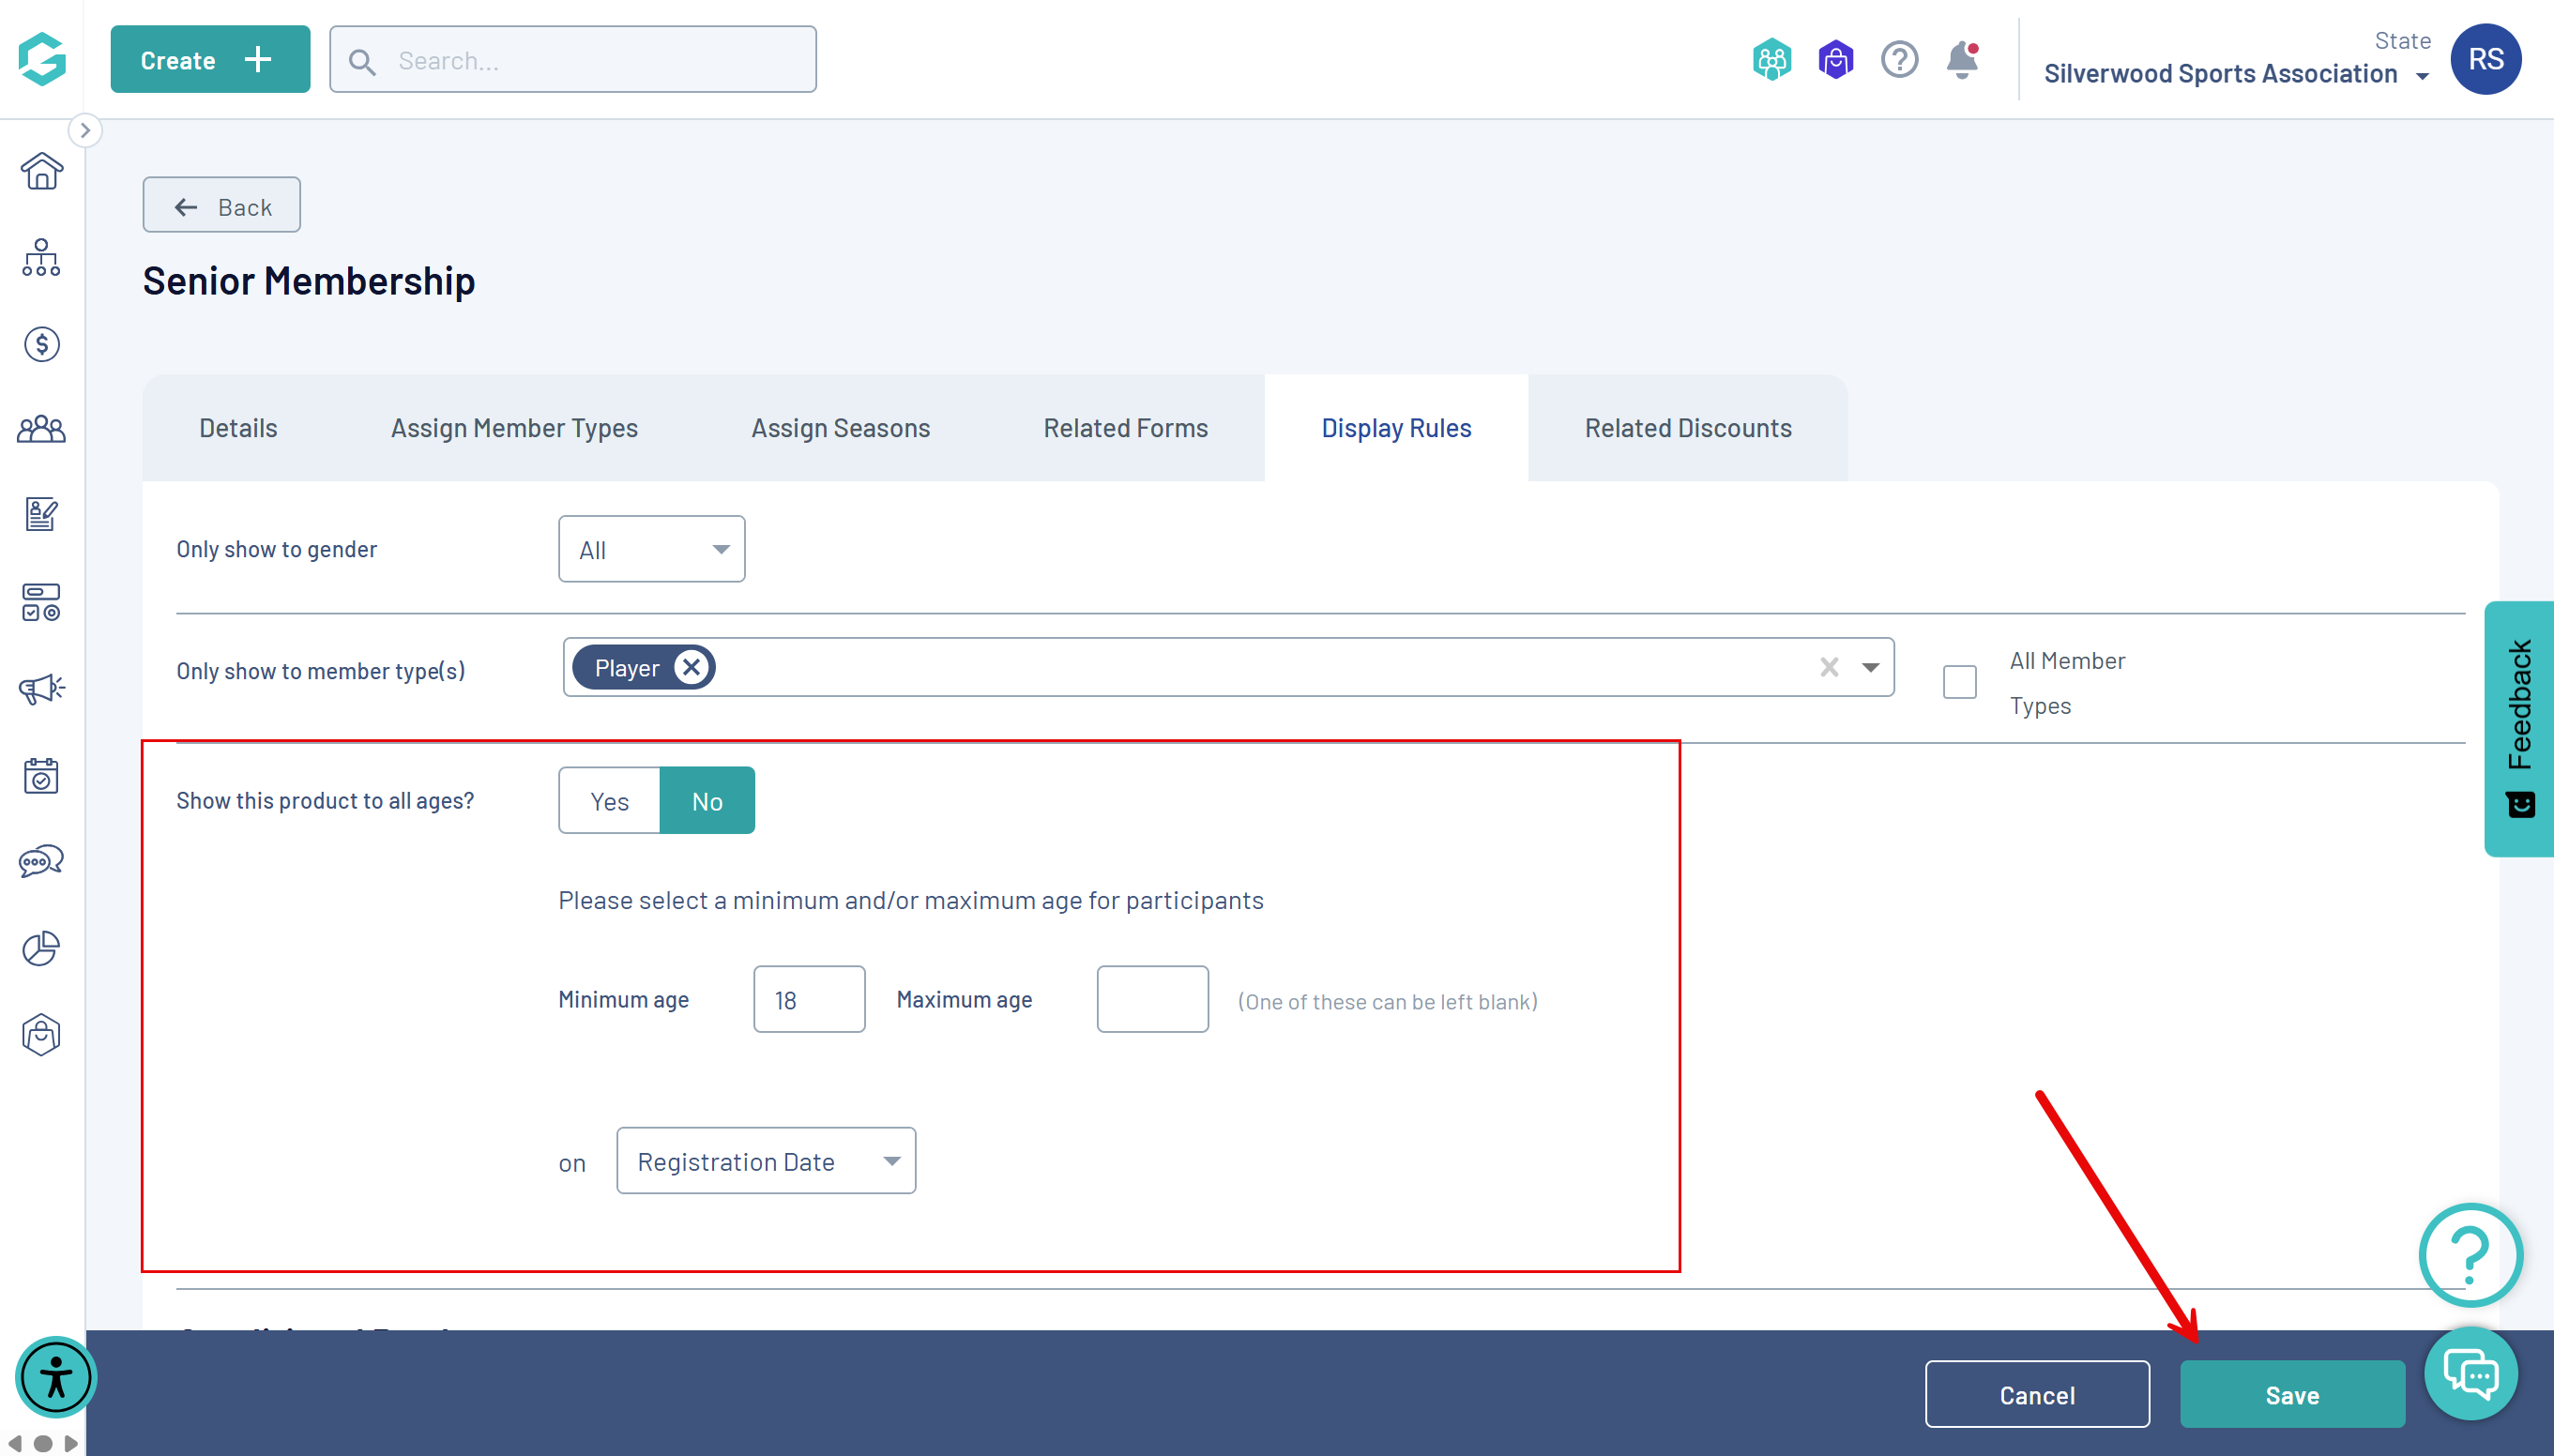This screenshot has height=1456, width=2554.
Task: Open the accessibility widget icon
Action: (x=56, y=1378)
